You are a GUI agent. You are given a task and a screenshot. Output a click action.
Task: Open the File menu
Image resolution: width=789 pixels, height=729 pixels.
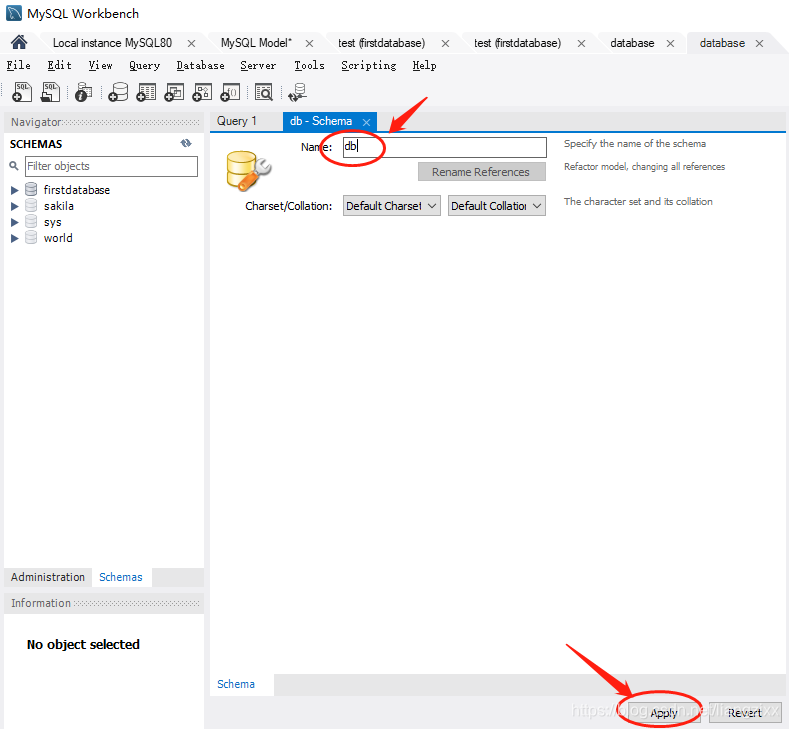click(19, 65)
